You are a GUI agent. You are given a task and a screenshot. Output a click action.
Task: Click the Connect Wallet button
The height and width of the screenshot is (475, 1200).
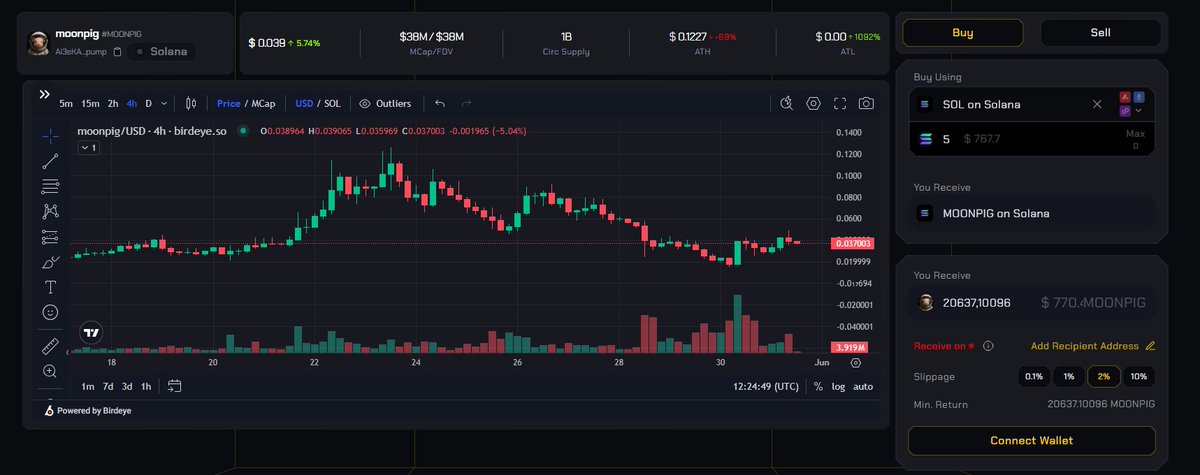click(1031, 440)
